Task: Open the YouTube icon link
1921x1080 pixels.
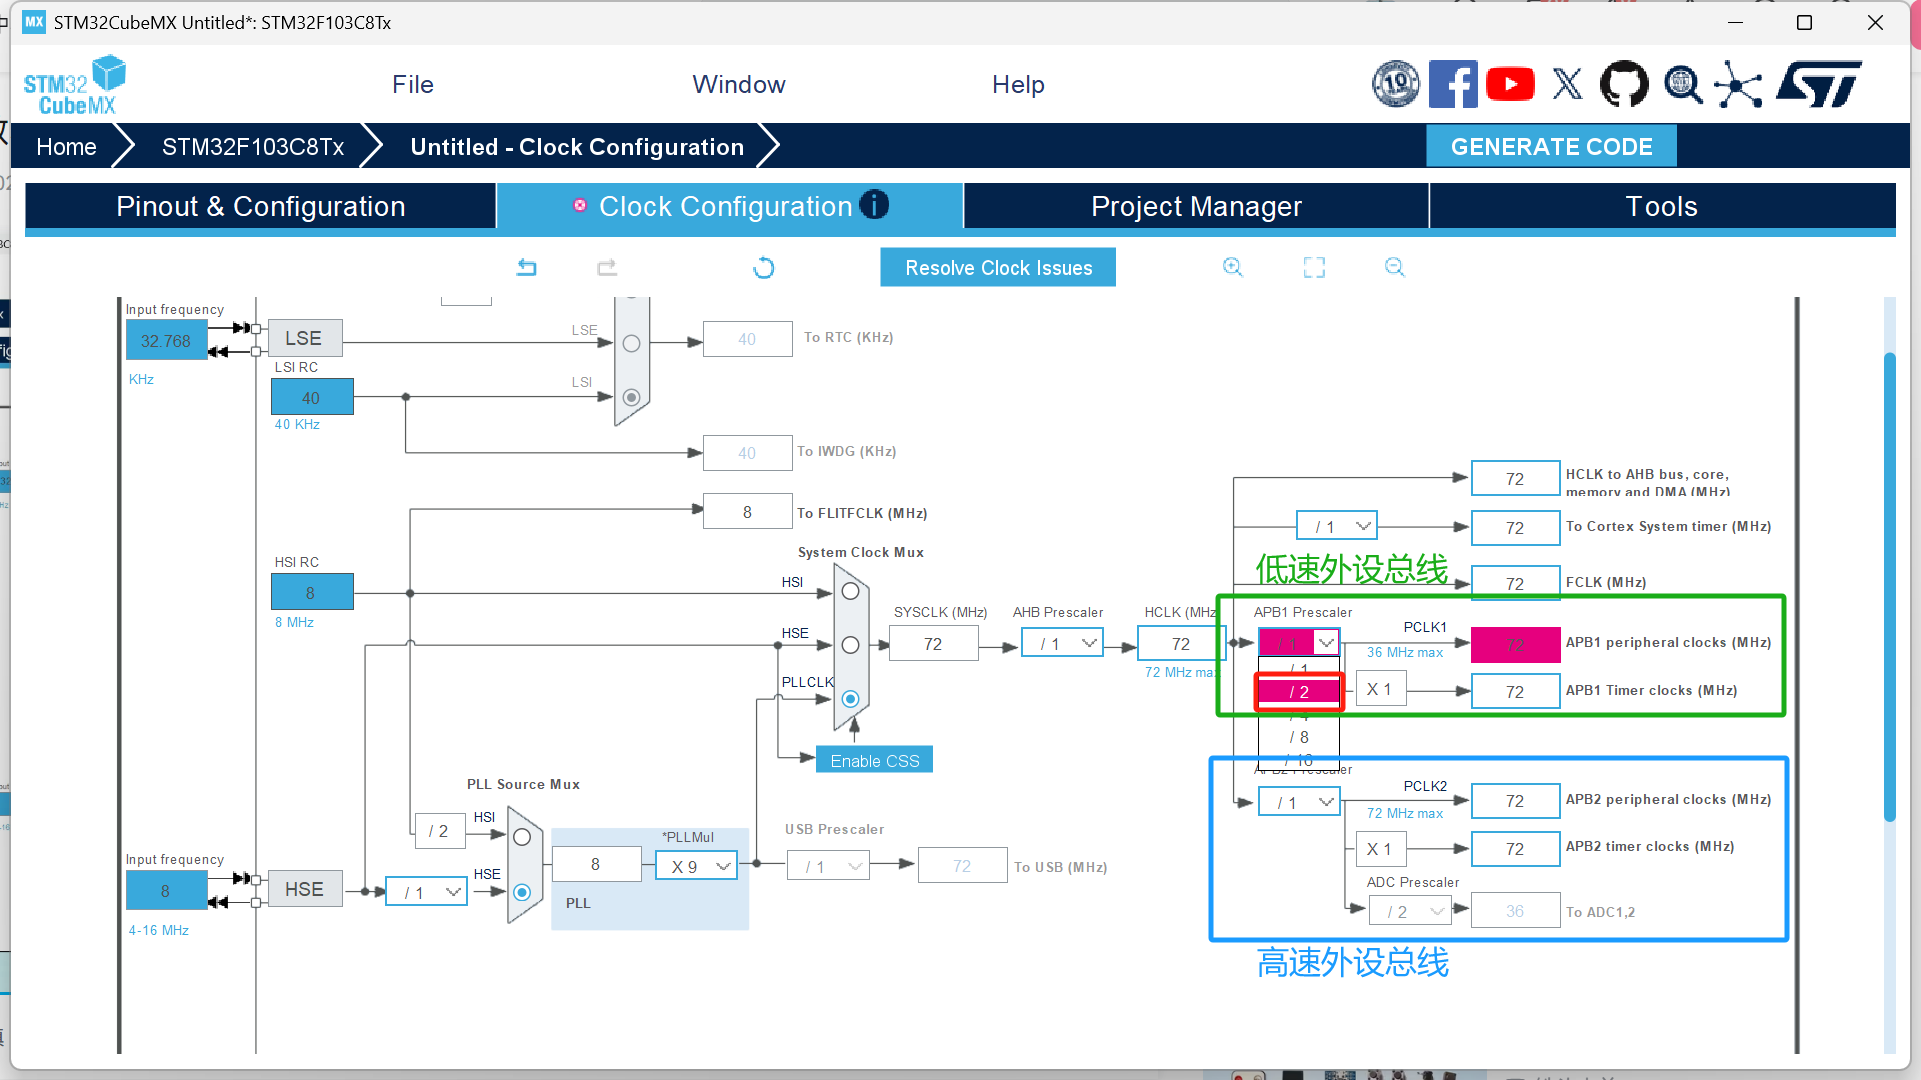Action: [1510, 84]
